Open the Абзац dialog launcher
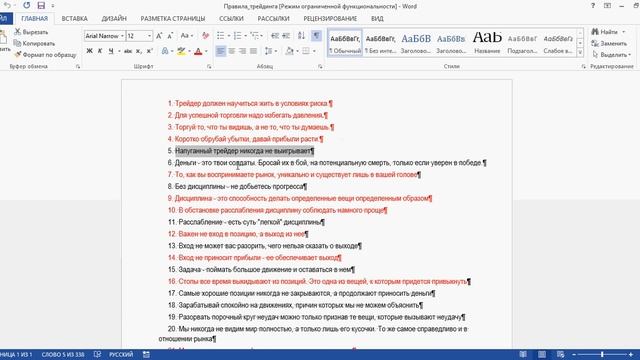Image resolution: width=640 pixels, height=360 pixels. 320,67
